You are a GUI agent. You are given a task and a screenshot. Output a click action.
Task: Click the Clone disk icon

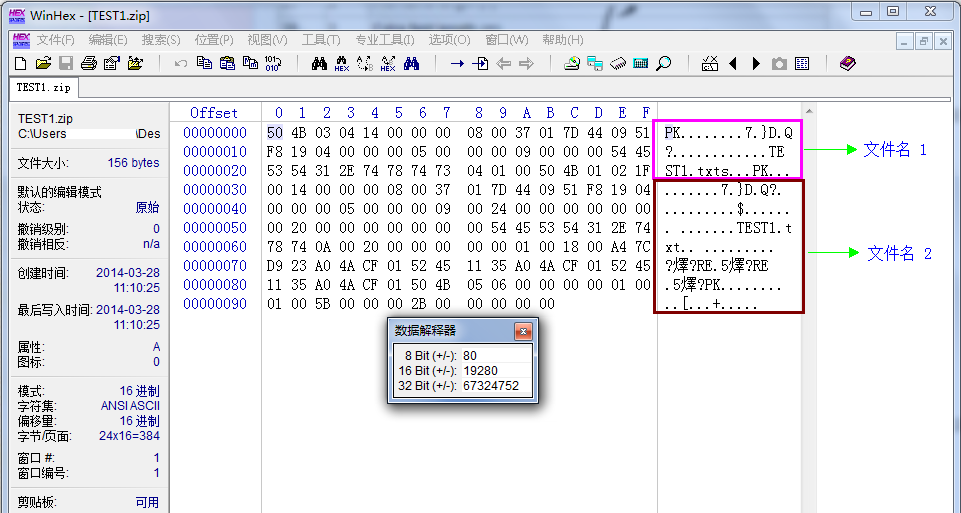pos(595,63)
